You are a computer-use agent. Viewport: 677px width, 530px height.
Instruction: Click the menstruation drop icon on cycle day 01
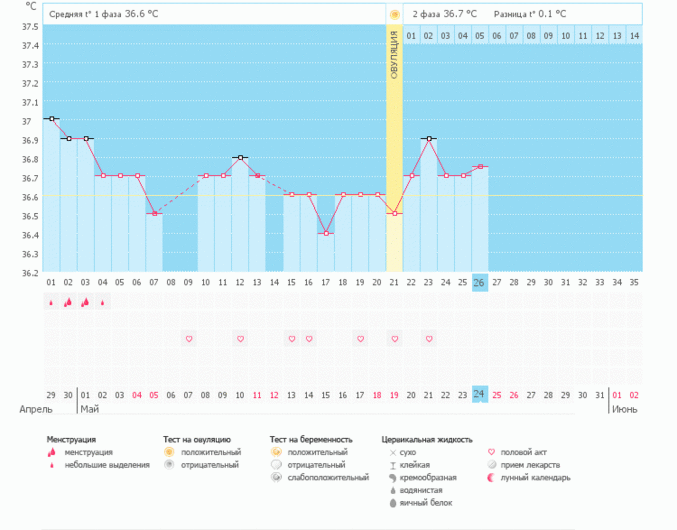click(x=51, y=302)
